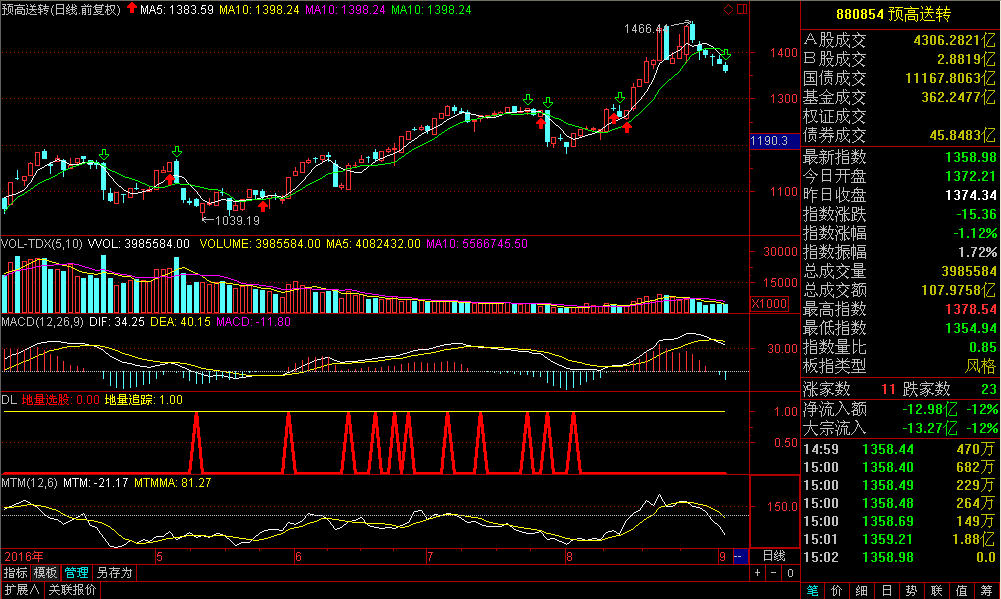The image size is (1001, 599).
Task: Click the "0" reset button beside zoom controls
Action: 789,573
